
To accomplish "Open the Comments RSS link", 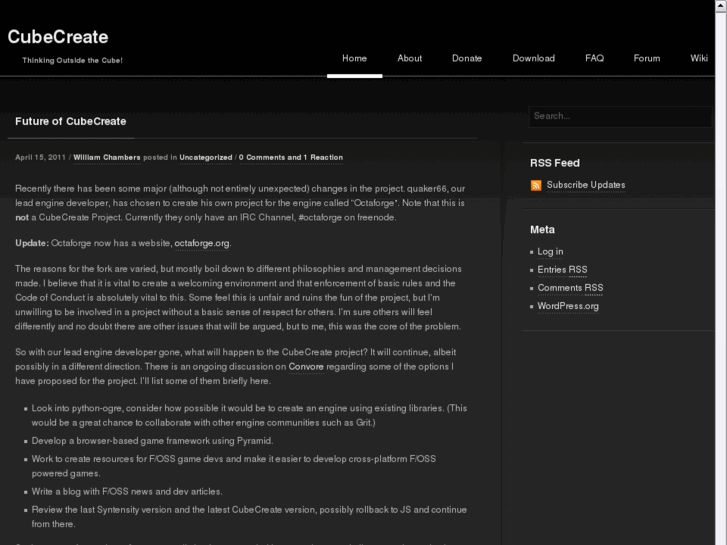I will click(x=570, y=288).
